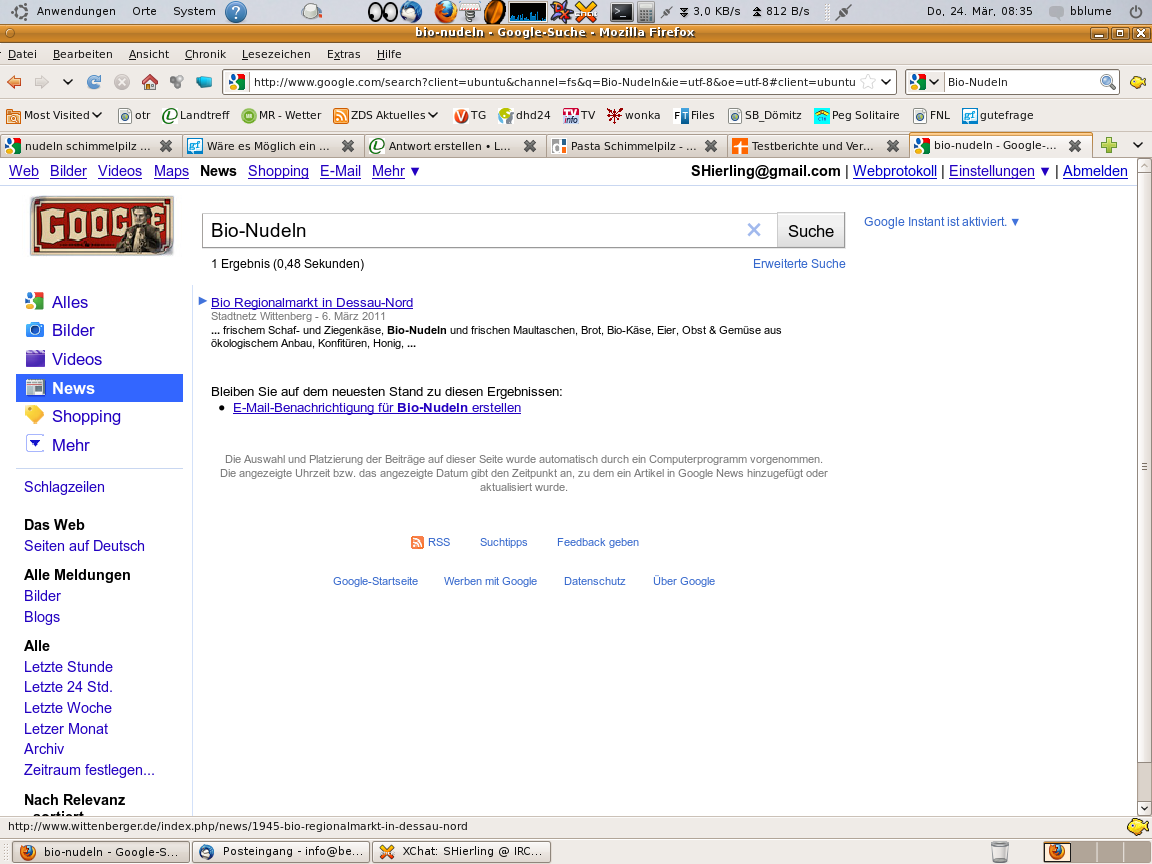Close the Testberichte und Ver... tab

(x=892, y=145)
